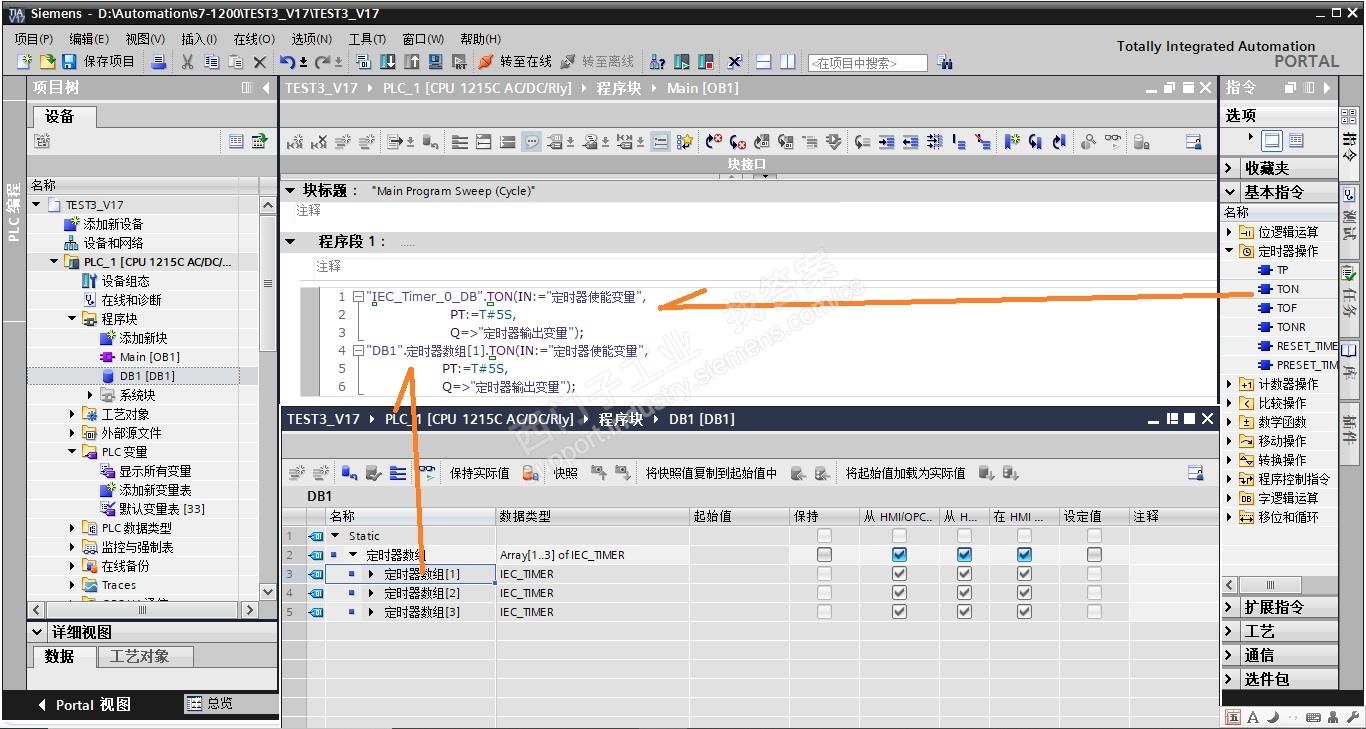Expand 收藏夹 section in instructions
Image resolution: width=1366 pixels, height=729 pixels.
coord(1230,168)
